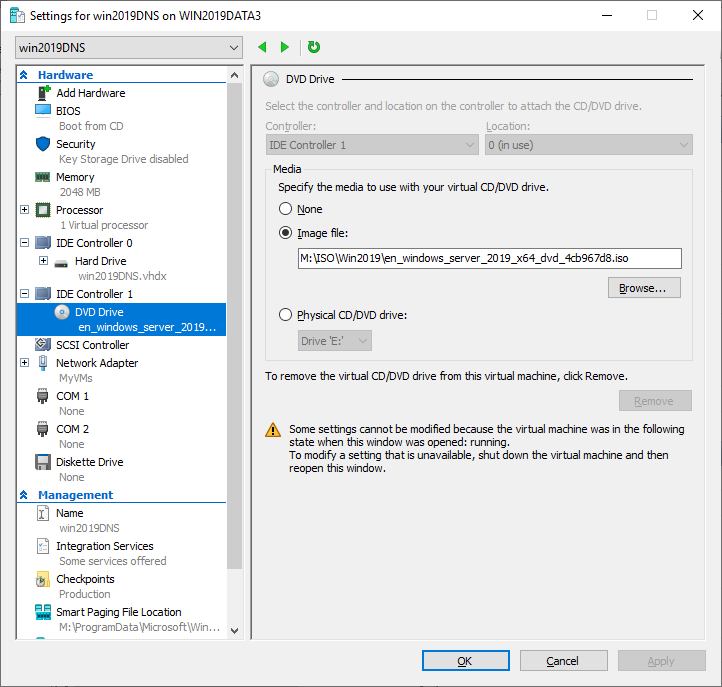Click the green back navigation arrow
Screen dimensions: 722x687
tap(262, 47)
